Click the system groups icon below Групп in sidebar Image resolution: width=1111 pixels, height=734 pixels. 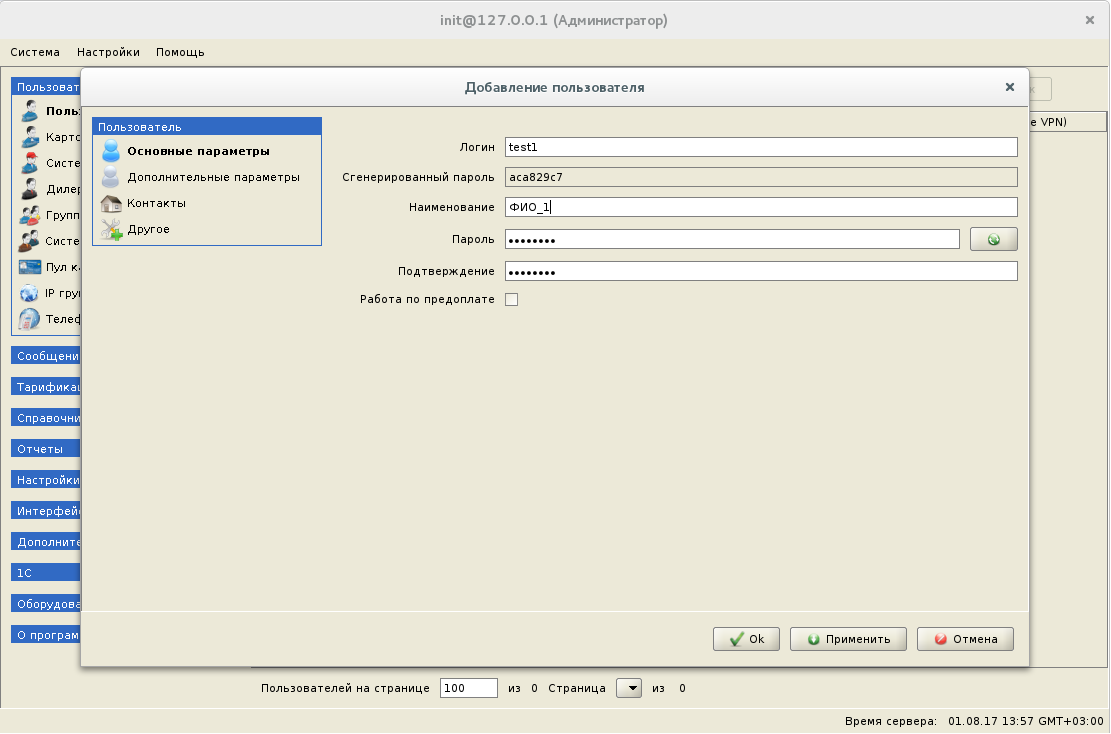tap(30, 241)
